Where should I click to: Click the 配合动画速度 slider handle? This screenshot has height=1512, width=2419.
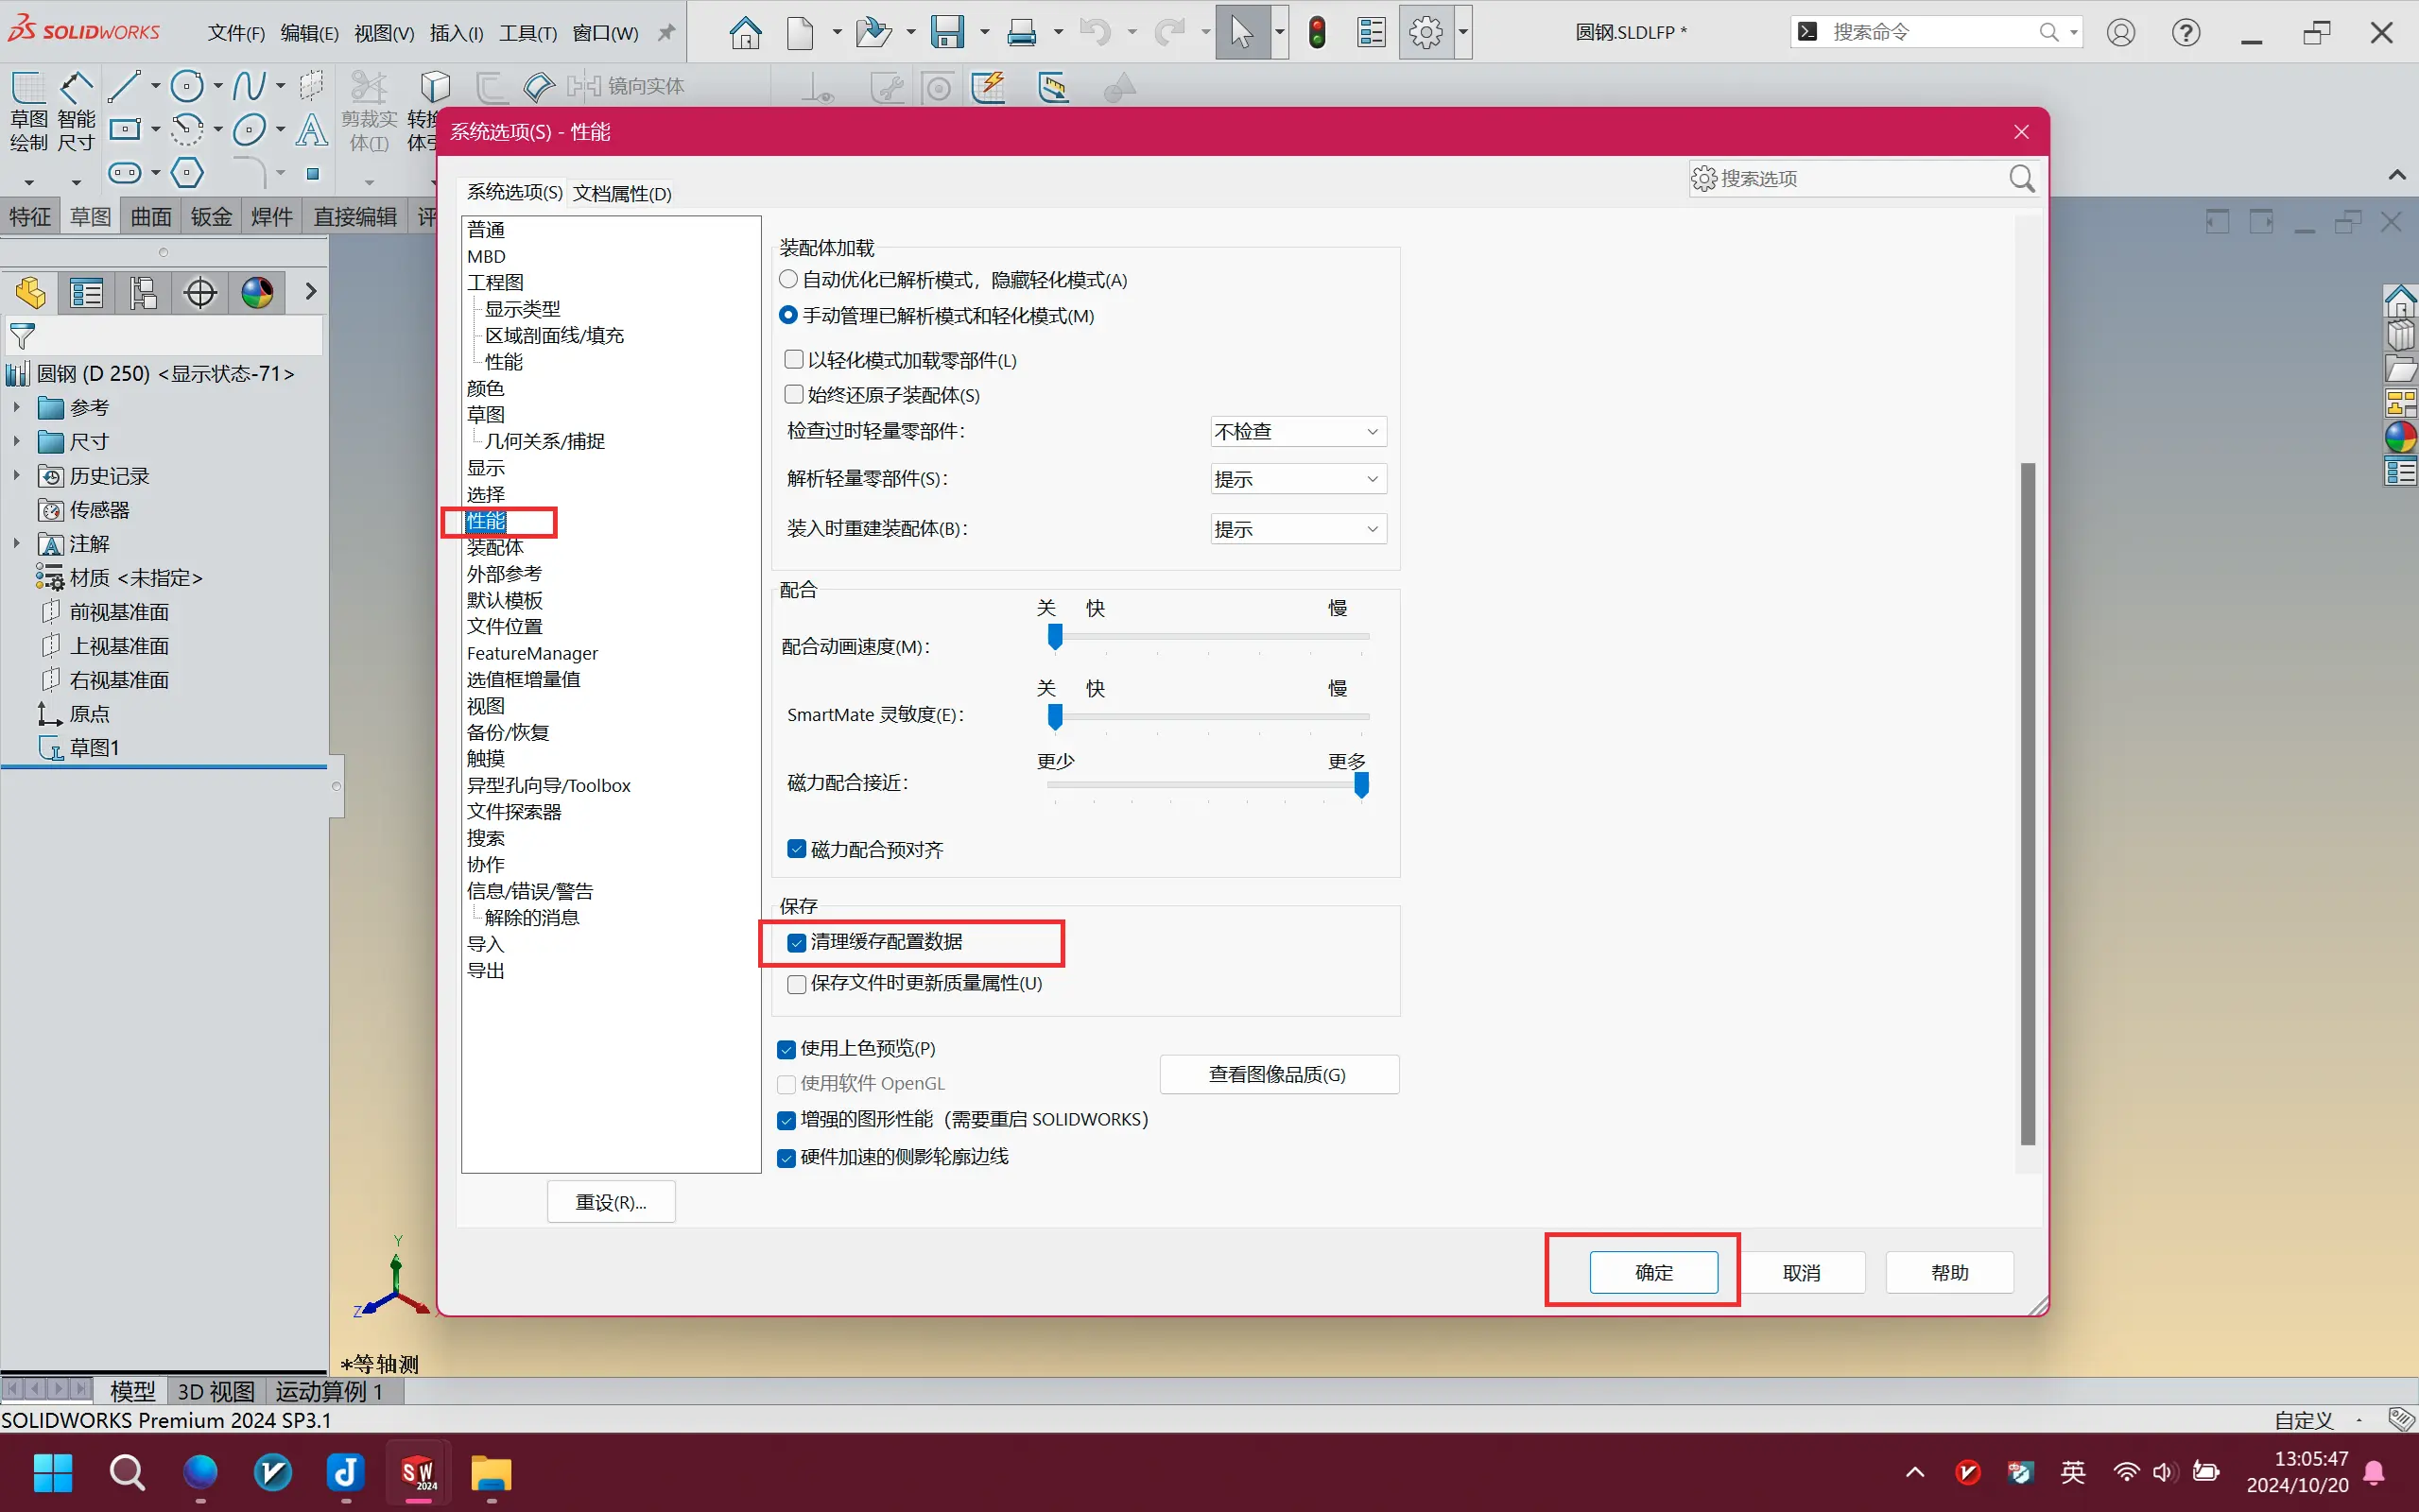point(1054,636)
